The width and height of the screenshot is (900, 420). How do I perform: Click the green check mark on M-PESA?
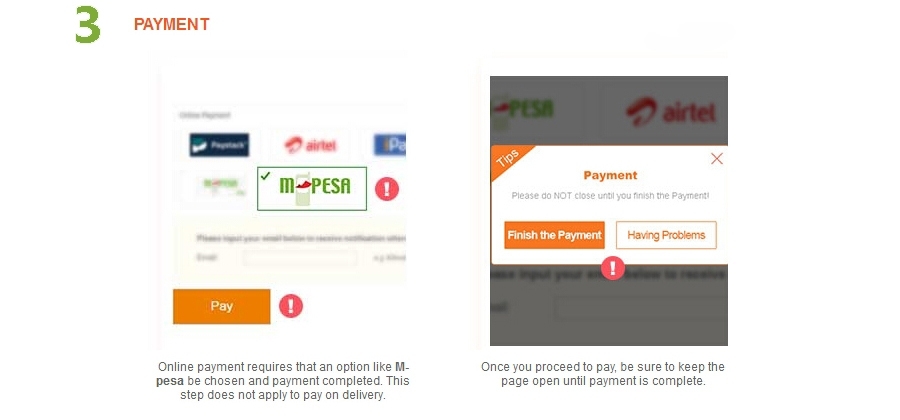(x=265, y=176)
